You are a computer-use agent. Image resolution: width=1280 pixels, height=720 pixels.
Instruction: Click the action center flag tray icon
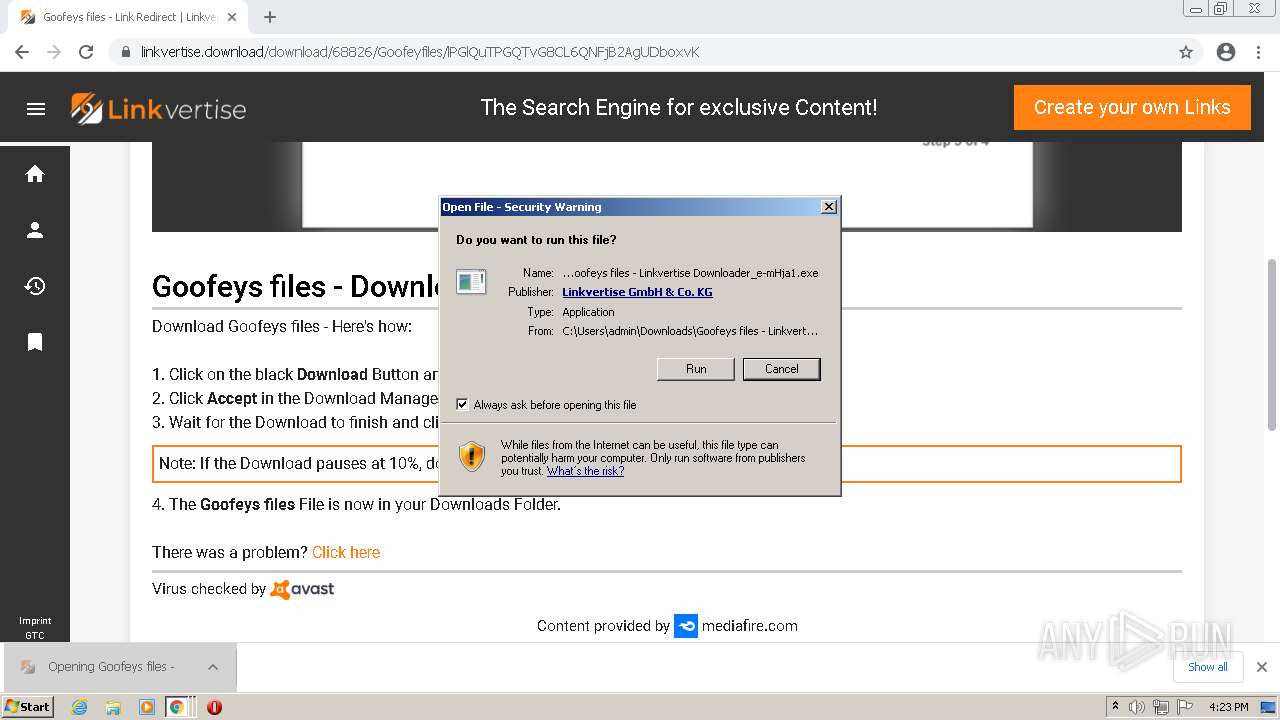pos(1185,707)
